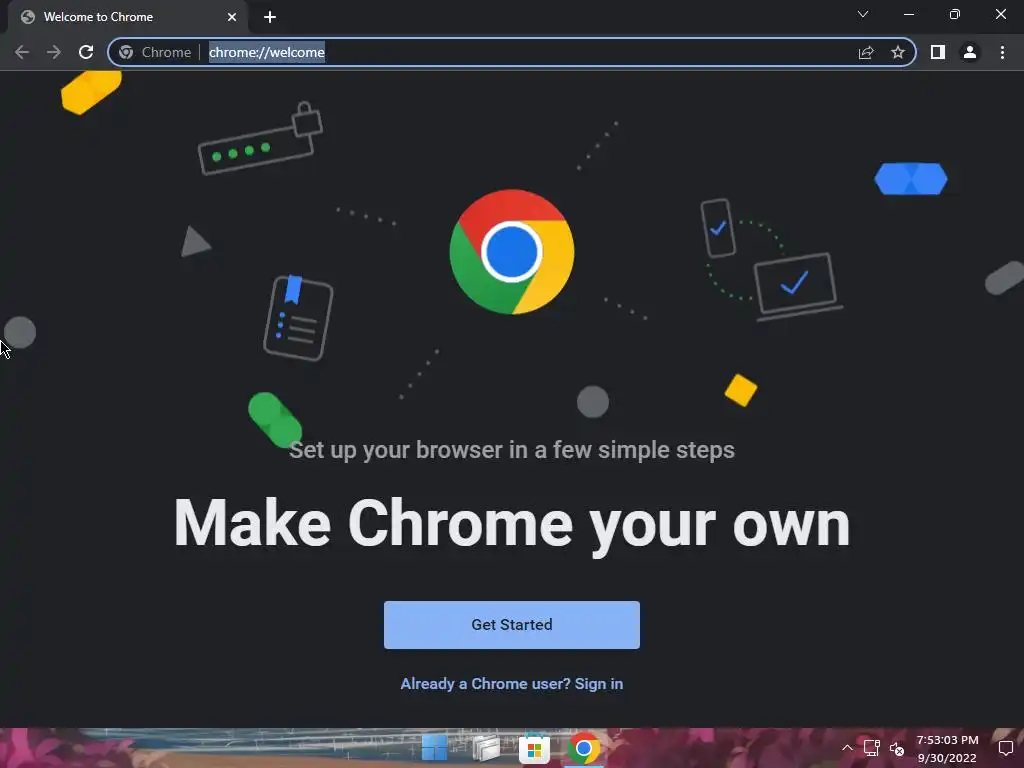Screen dimensions: 1024x768
Task: Close the Welcome to Chrome tab
Action: (x=232, y=17)
